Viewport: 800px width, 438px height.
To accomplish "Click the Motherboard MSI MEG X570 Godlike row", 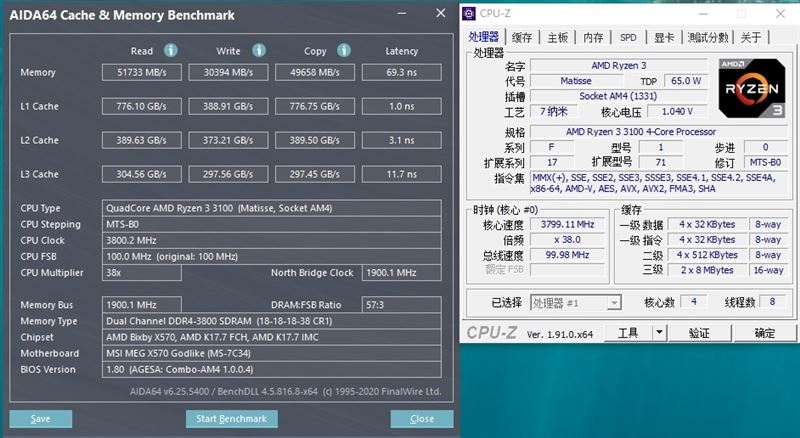I will 271,353.
